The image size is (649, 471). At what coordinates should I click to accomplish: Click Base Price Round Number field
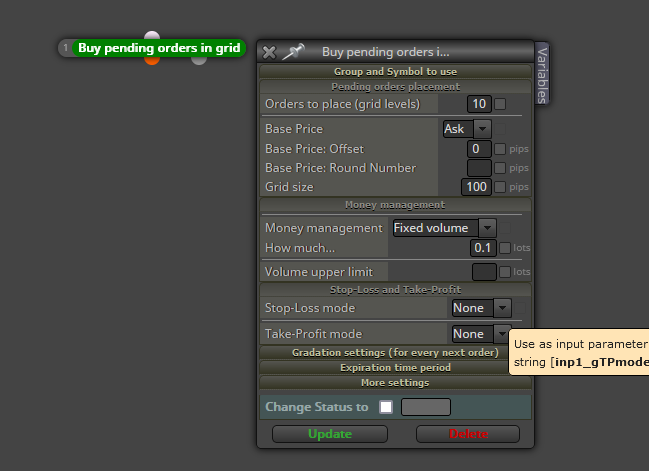(479, 168)
